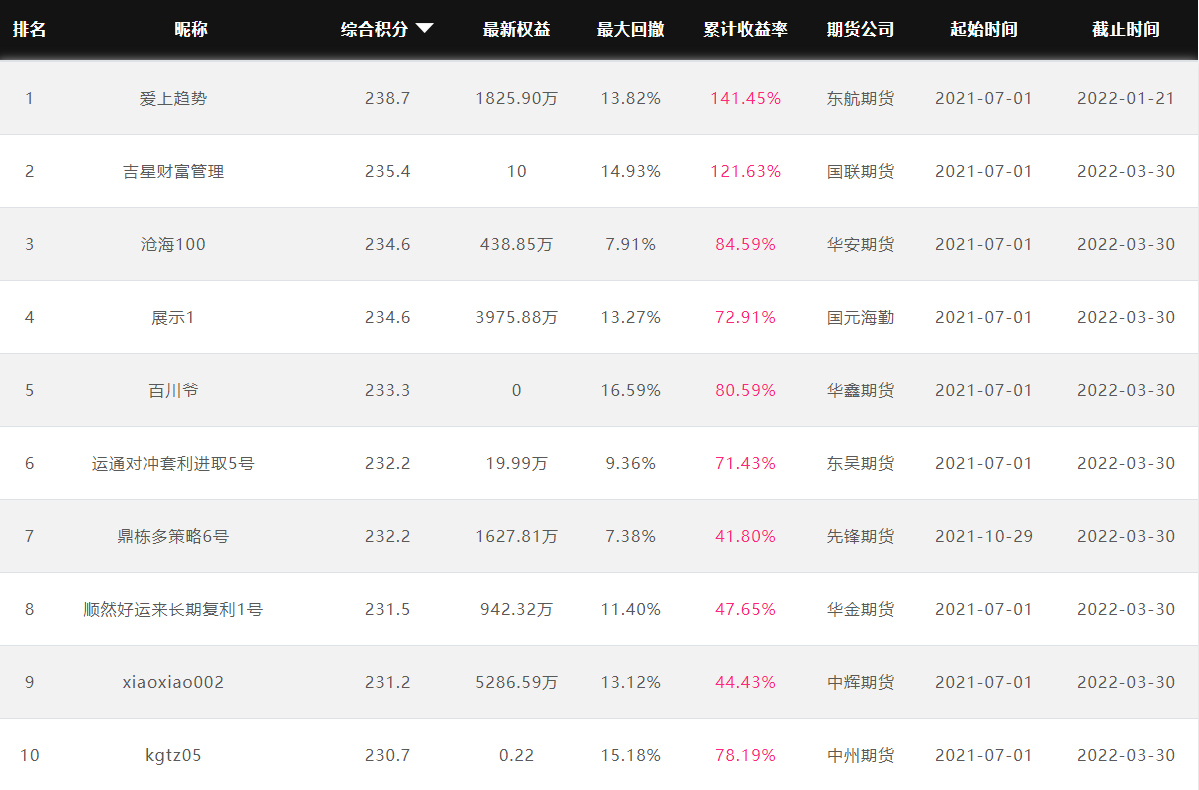This screenshot has height=790, width=1199.
Task: Click futures company 华安期货
Action: pos(860,244)
